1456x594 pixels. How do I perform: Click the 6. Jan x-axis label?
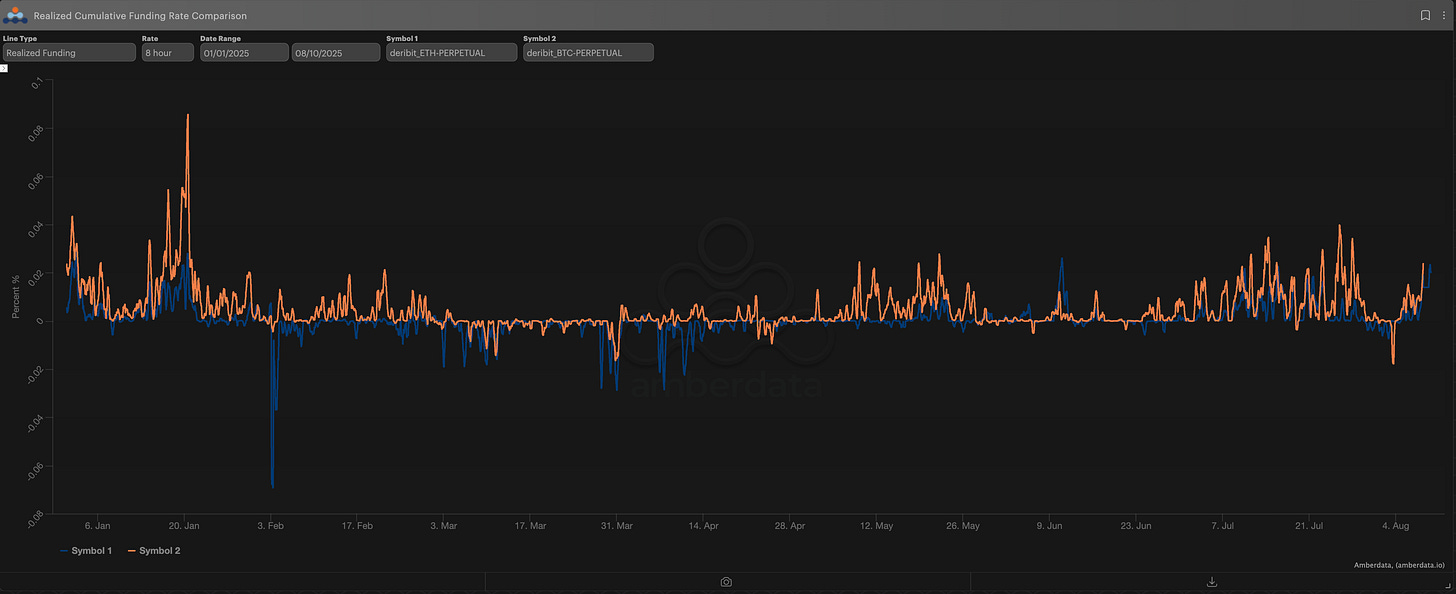coord(97,525)
